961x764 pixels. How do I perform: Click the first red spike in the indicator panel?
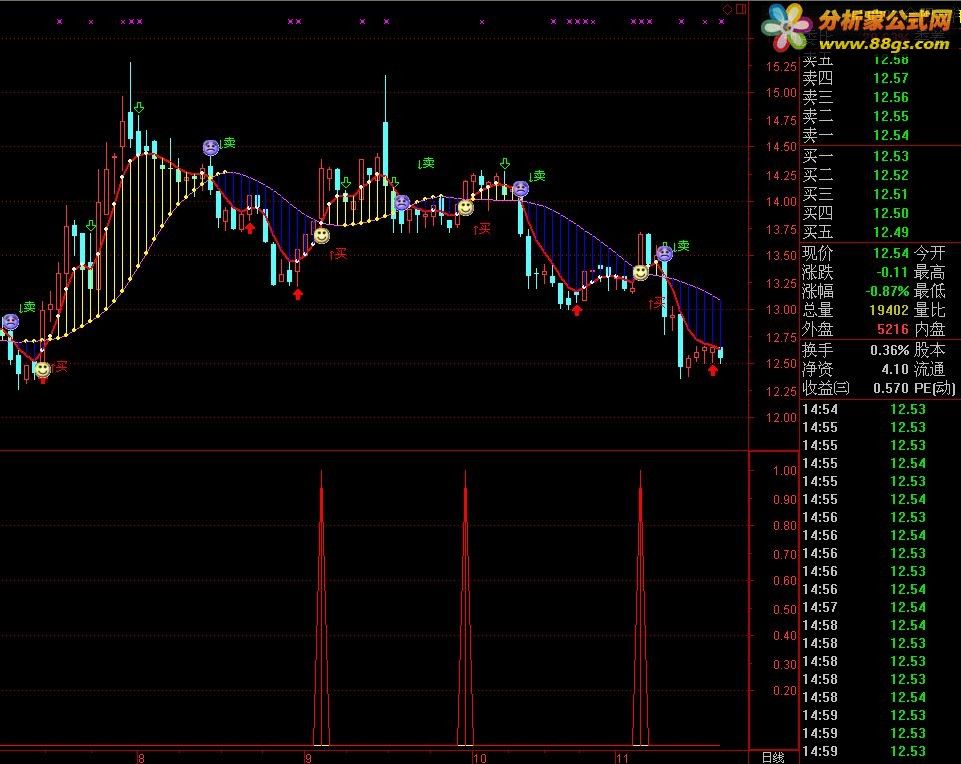click(x=321, y=607)
